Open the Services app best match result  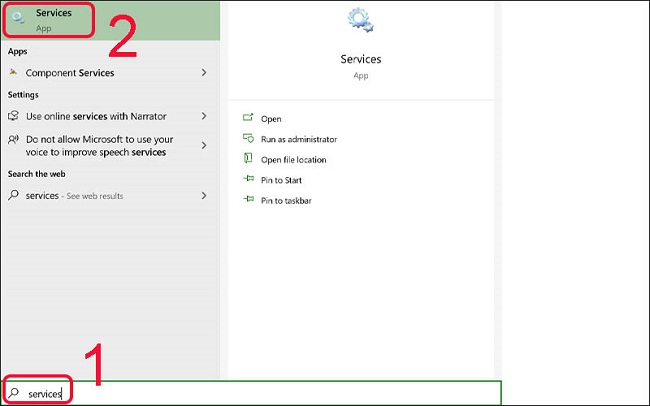pos(110,21)
